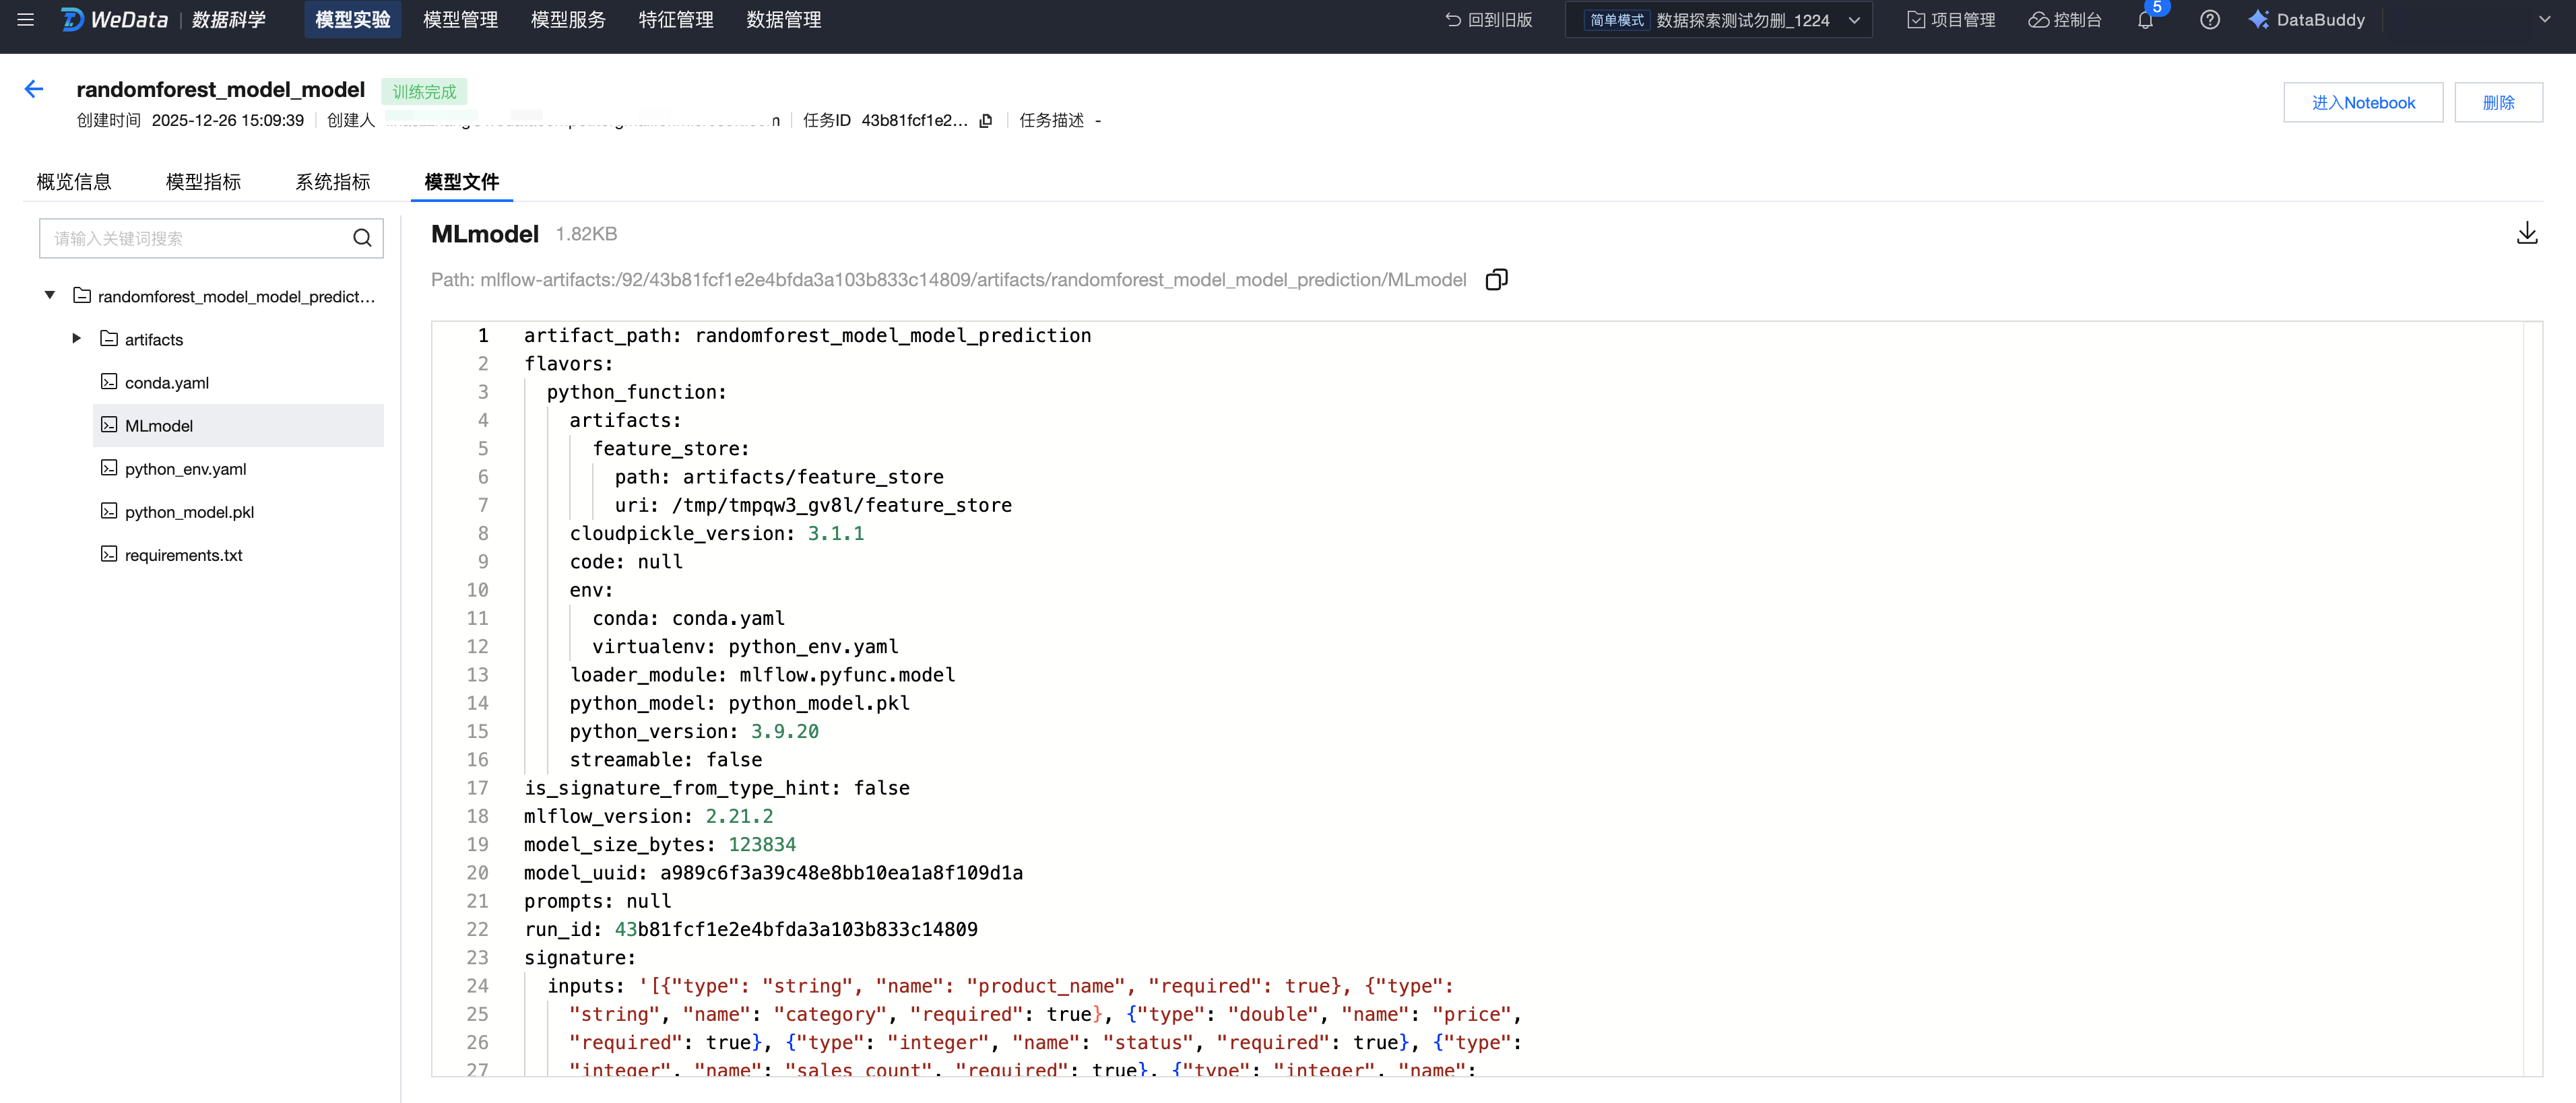Click the hamburger menu icon

point(26,20)
